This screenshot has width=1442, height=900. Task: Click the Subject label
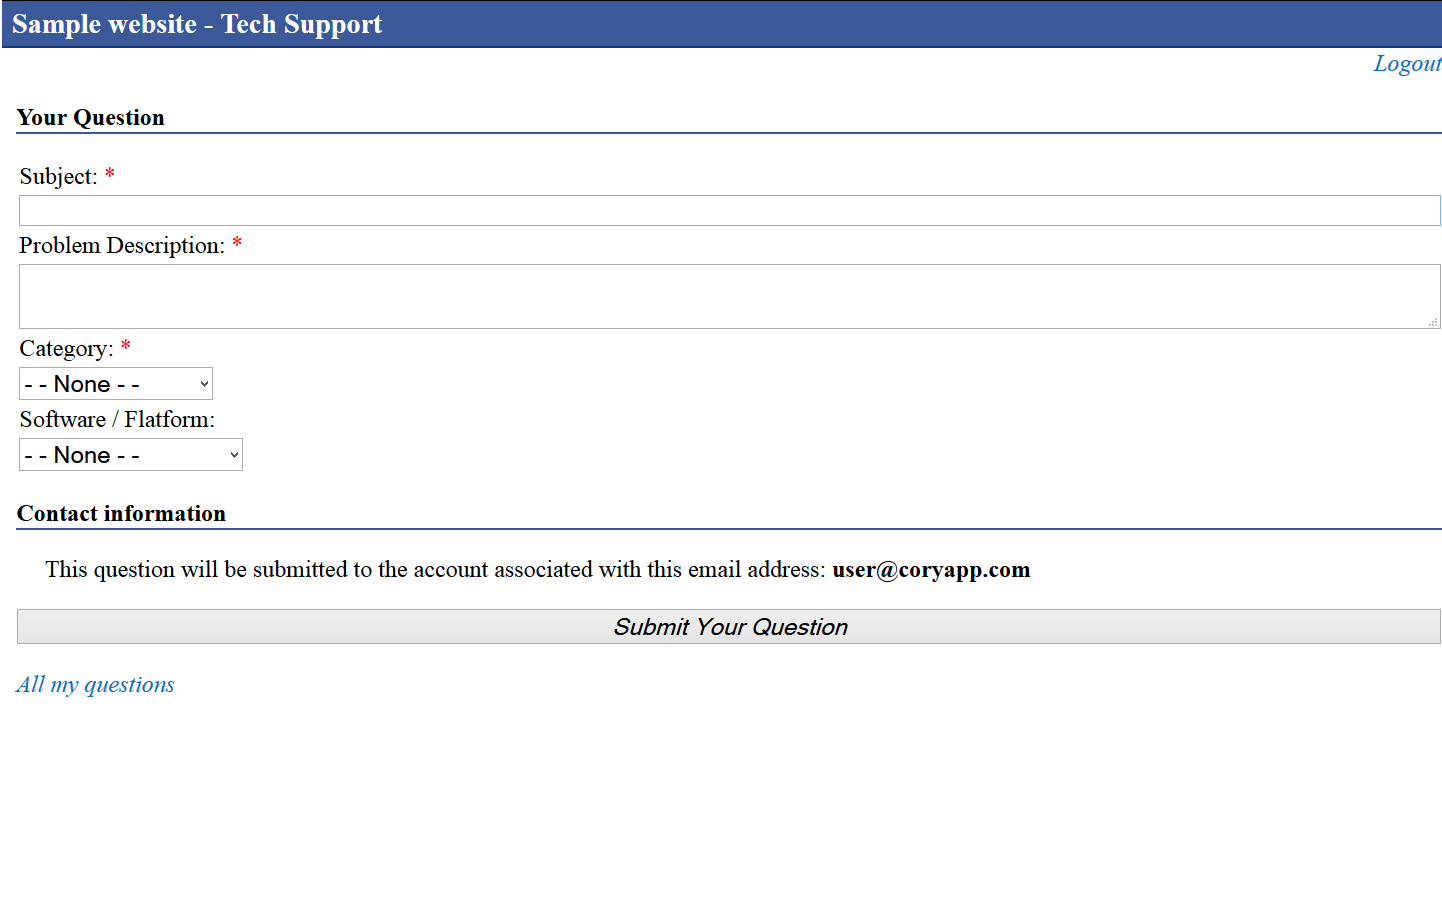coord(55,175)
